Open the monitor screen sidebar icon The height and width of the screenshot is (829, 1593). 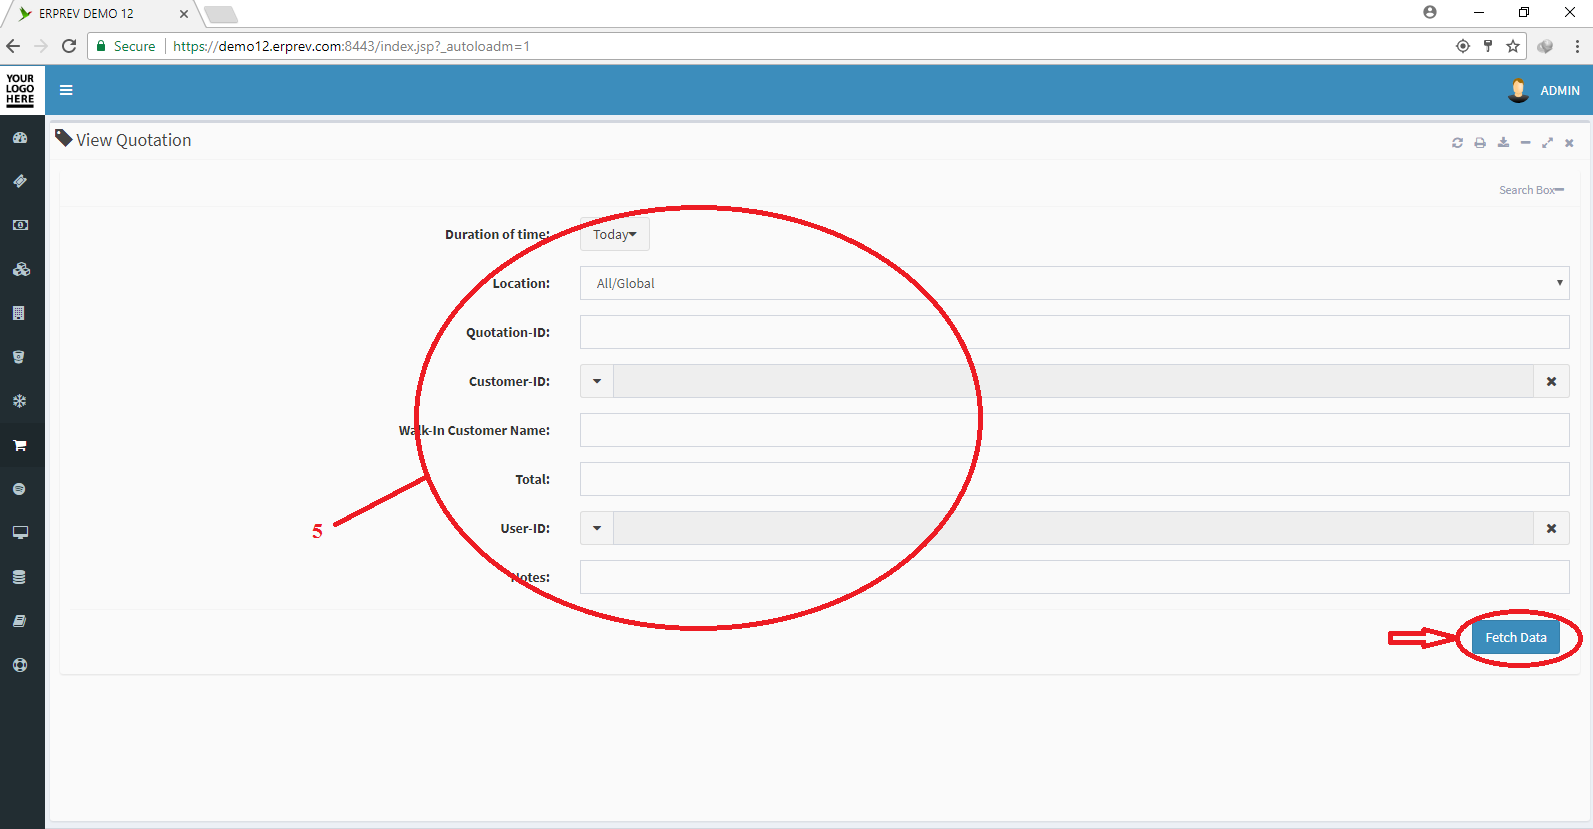pyautogui.click(x=20, y=533)
